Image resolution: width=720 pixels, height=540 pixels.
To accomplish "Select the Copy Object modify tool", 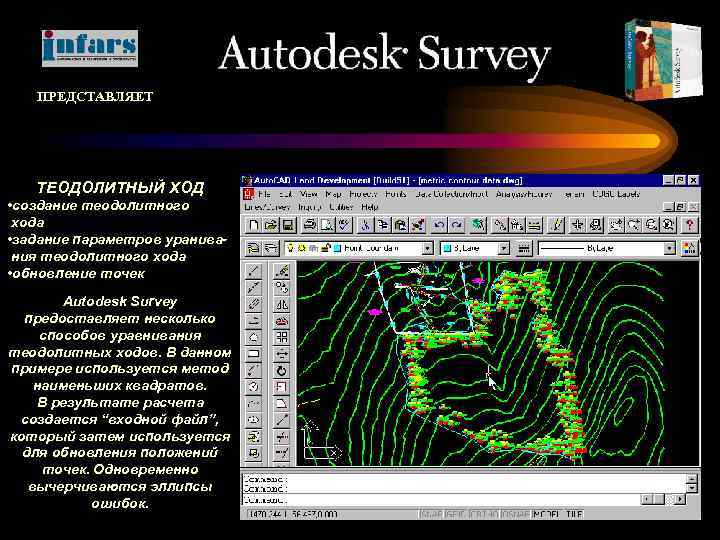I will coord(281,287).
